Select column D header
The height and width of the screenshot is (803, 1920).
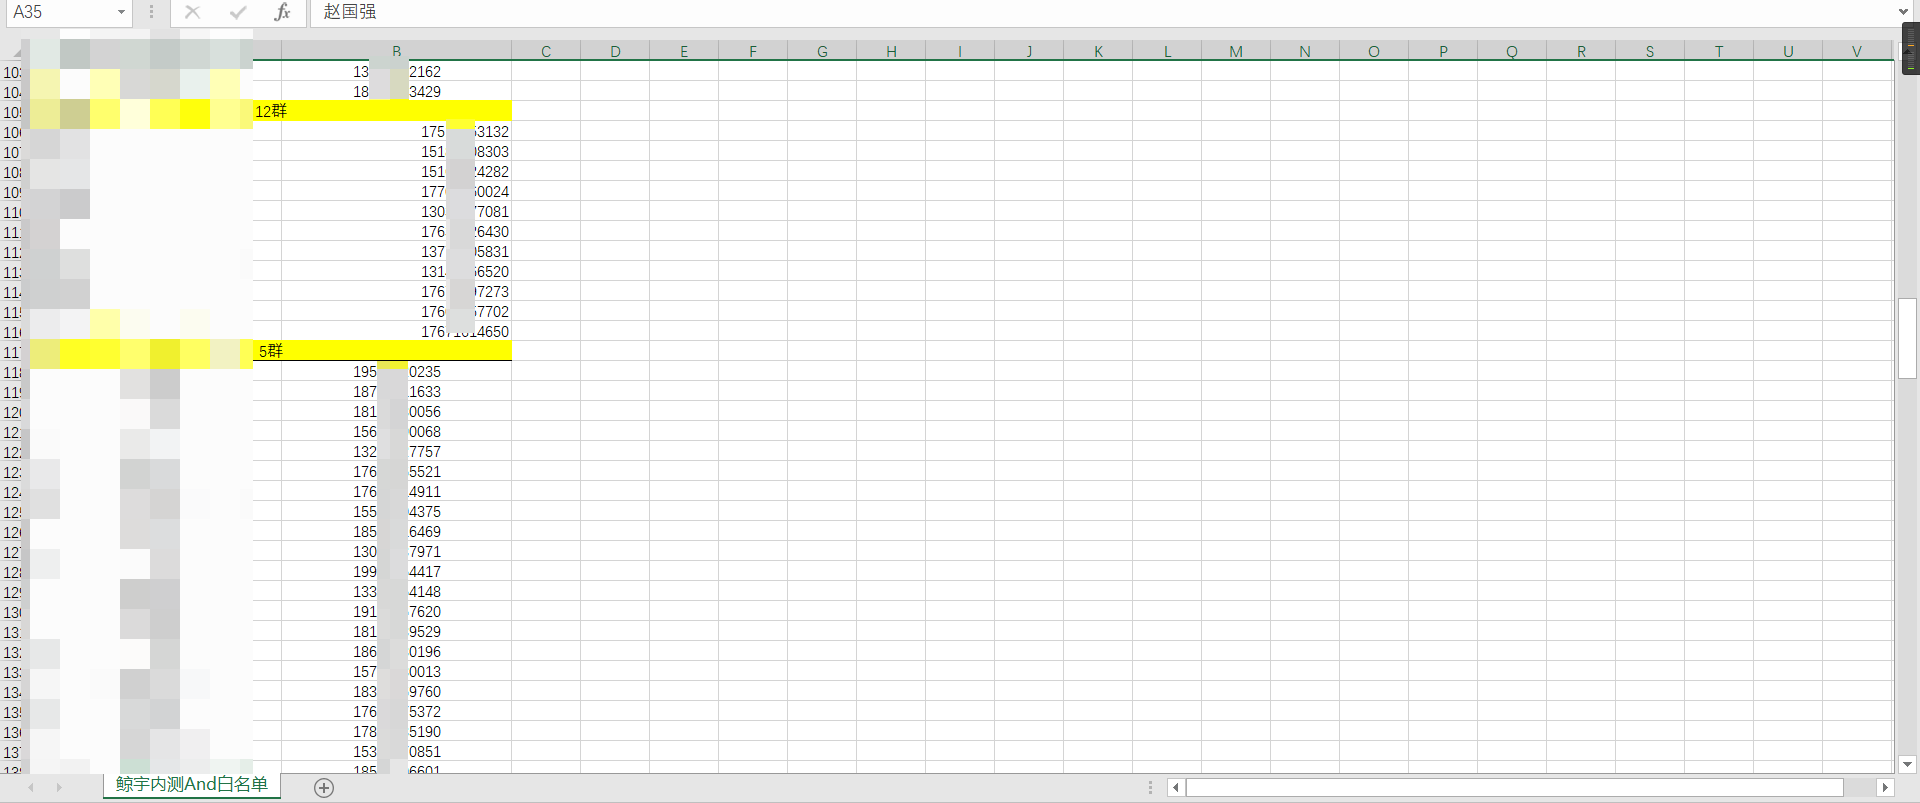(x=615, y=52)
